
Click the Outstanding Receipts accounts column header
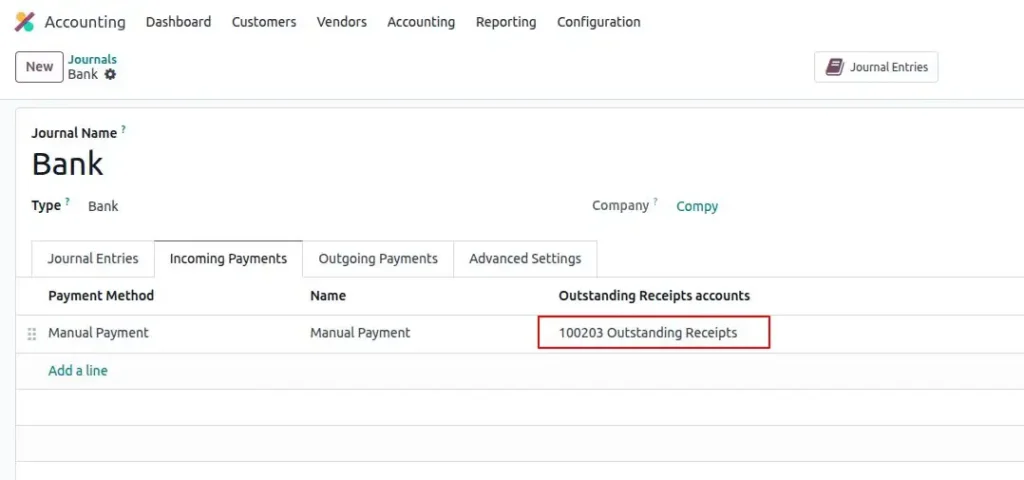point(654,296)
